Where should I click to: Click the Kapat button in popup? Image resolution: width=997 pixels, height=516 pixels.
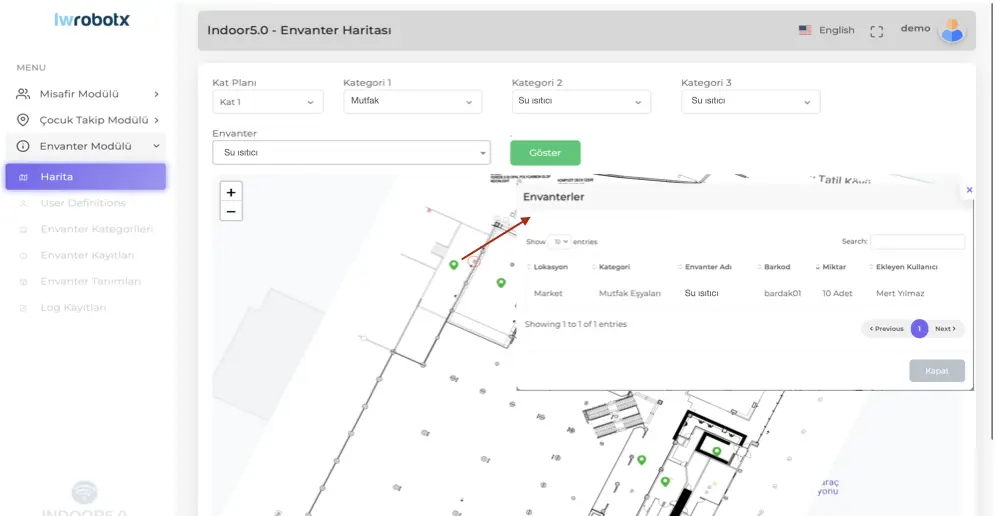pos(936,371)
